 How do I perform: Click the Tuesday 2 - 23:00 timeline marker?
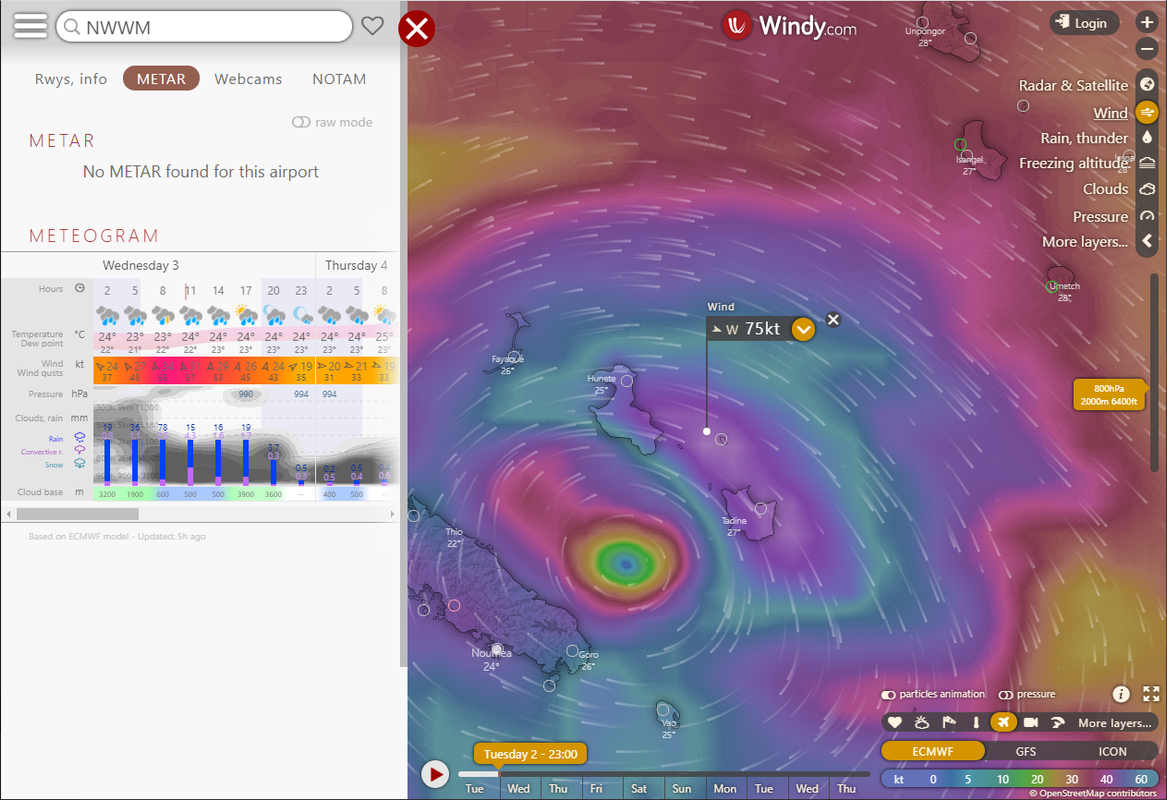pyautogui.click(x=530, y=754)
